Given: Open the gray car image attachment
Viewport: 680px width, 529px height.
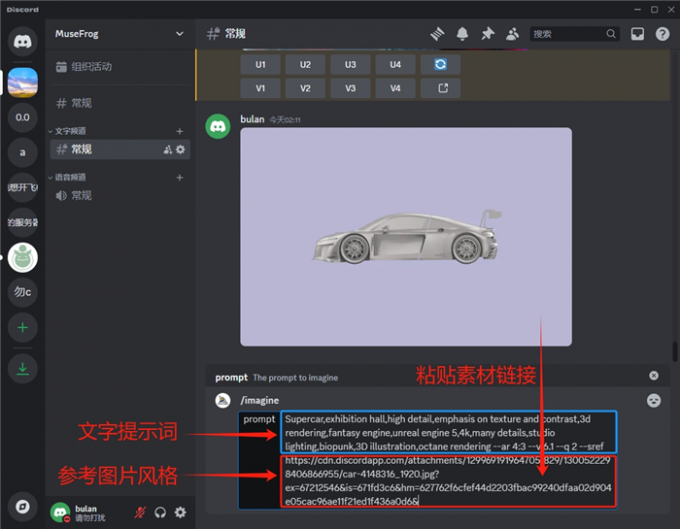Looking at the screenshot, I should 406,237.
